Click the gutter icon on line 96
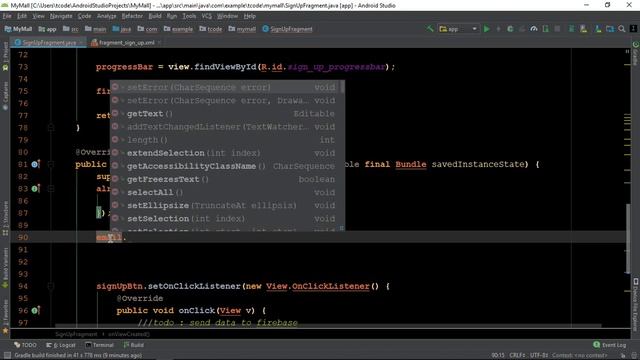The image size is (640, 360). tap(35, 311)
